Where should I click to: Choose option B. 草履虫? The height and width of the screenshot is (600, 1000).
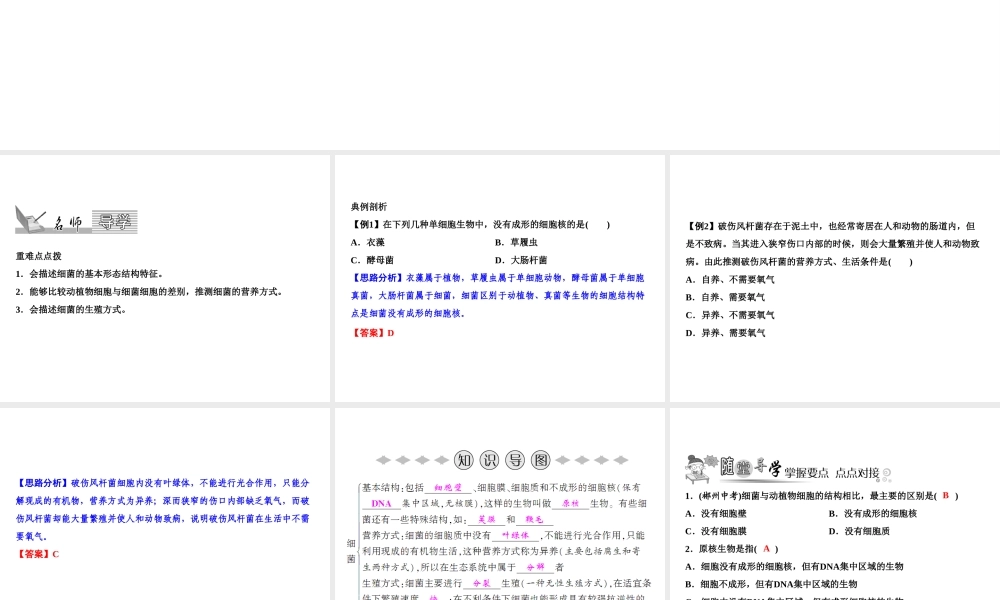click(x=516, y=242)
